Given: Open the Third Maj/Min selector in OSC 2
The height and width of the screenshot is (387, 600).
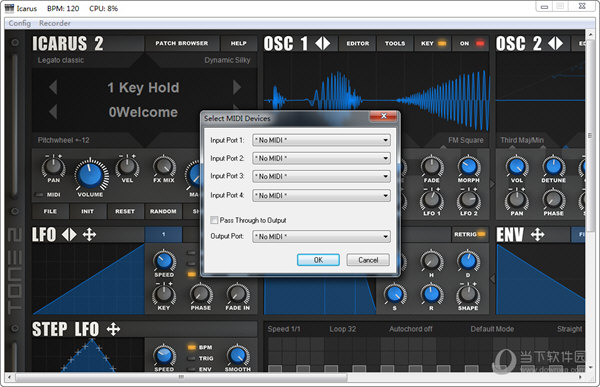Looking at the screenshot, I should [x=522, y=140].
